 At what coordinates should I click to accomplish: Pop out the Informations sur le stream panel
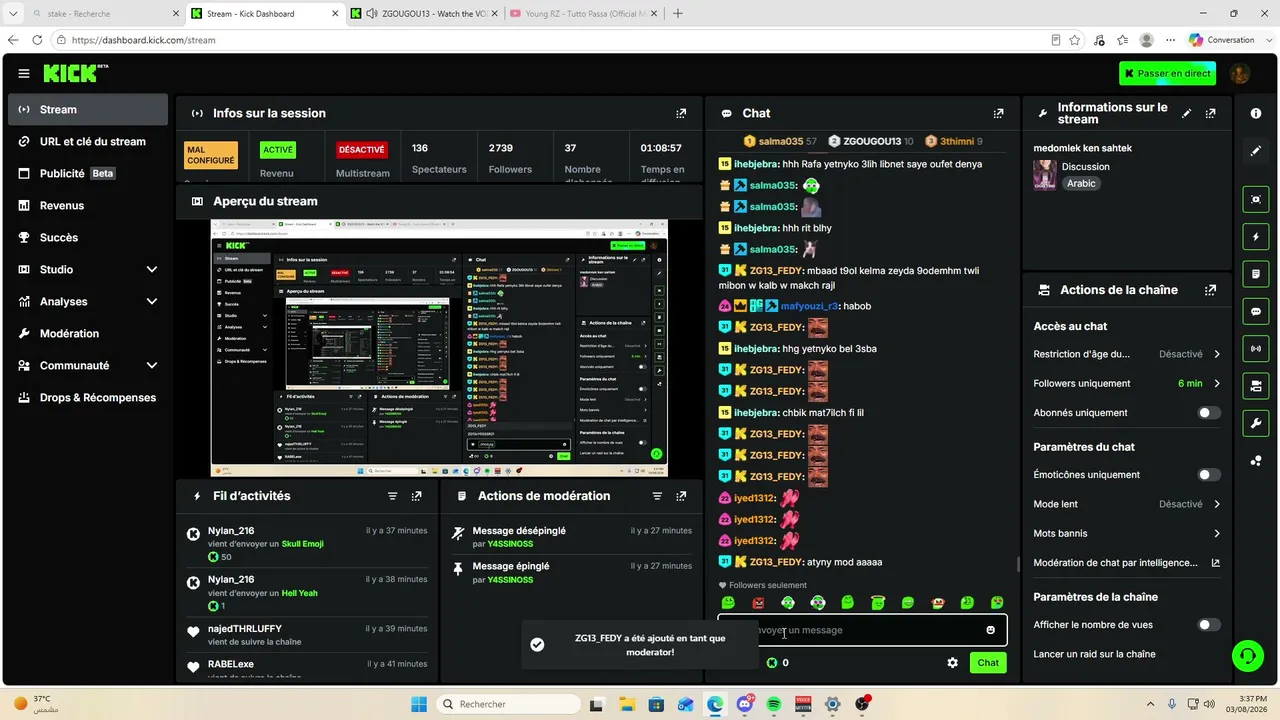1211,113
